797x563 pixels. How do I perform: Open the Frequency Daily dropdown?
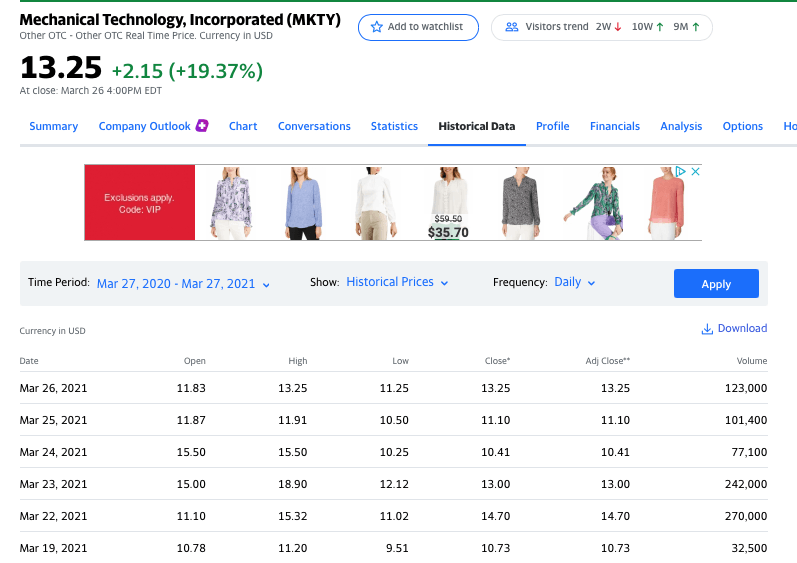point(574,282)
